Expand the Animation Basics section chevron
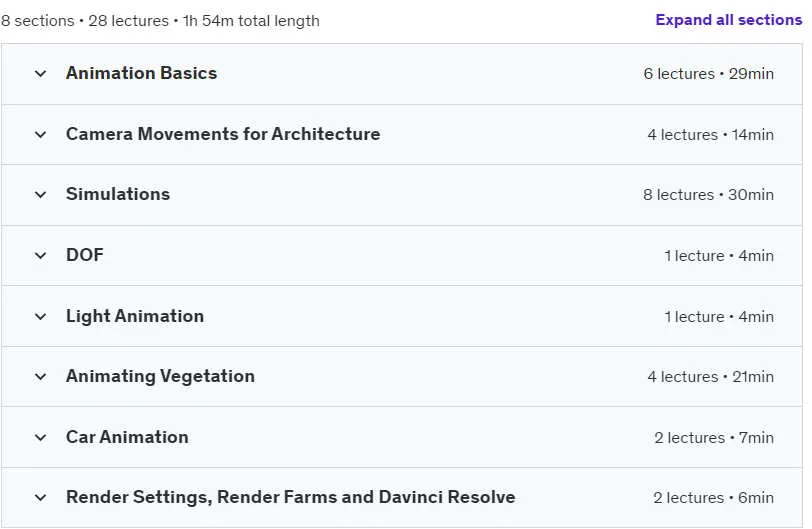 (40, 74)
